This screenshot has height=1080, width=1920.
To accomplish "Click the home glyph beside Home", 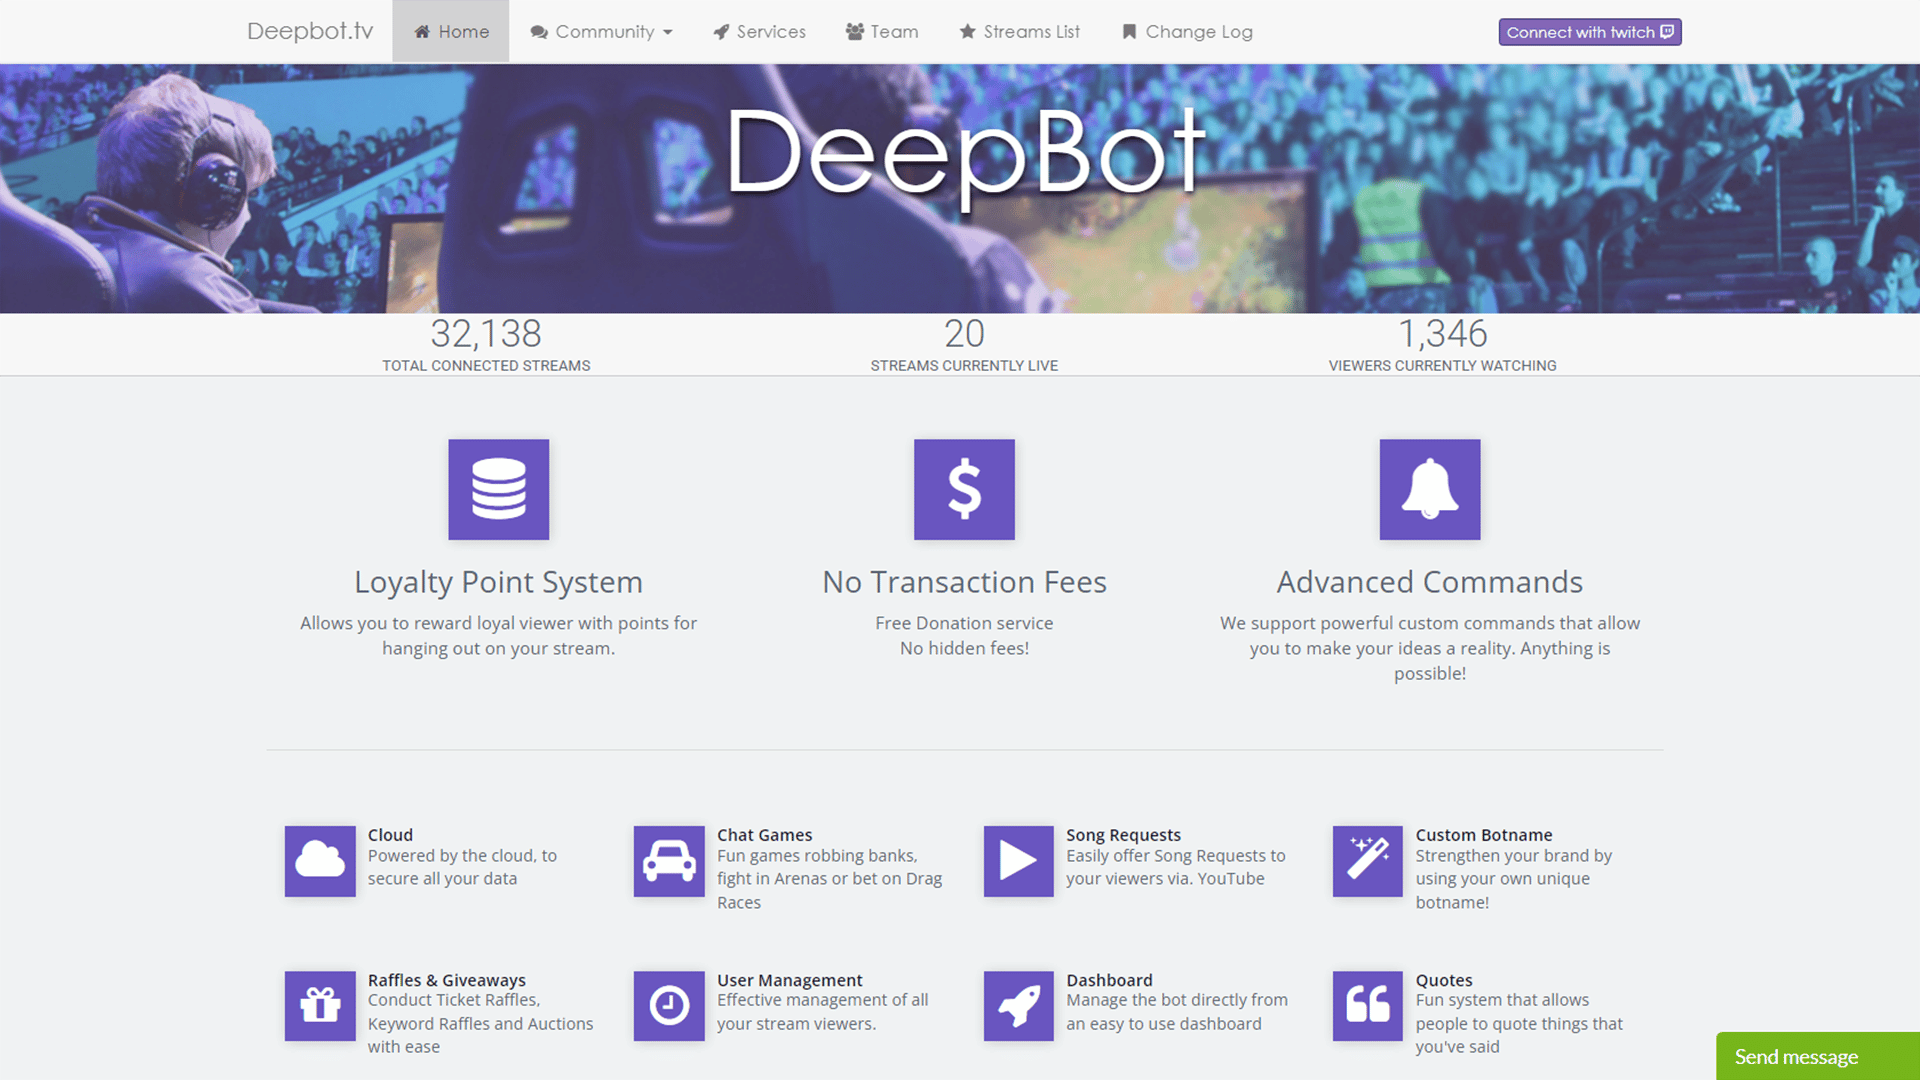I will (422, 32).
